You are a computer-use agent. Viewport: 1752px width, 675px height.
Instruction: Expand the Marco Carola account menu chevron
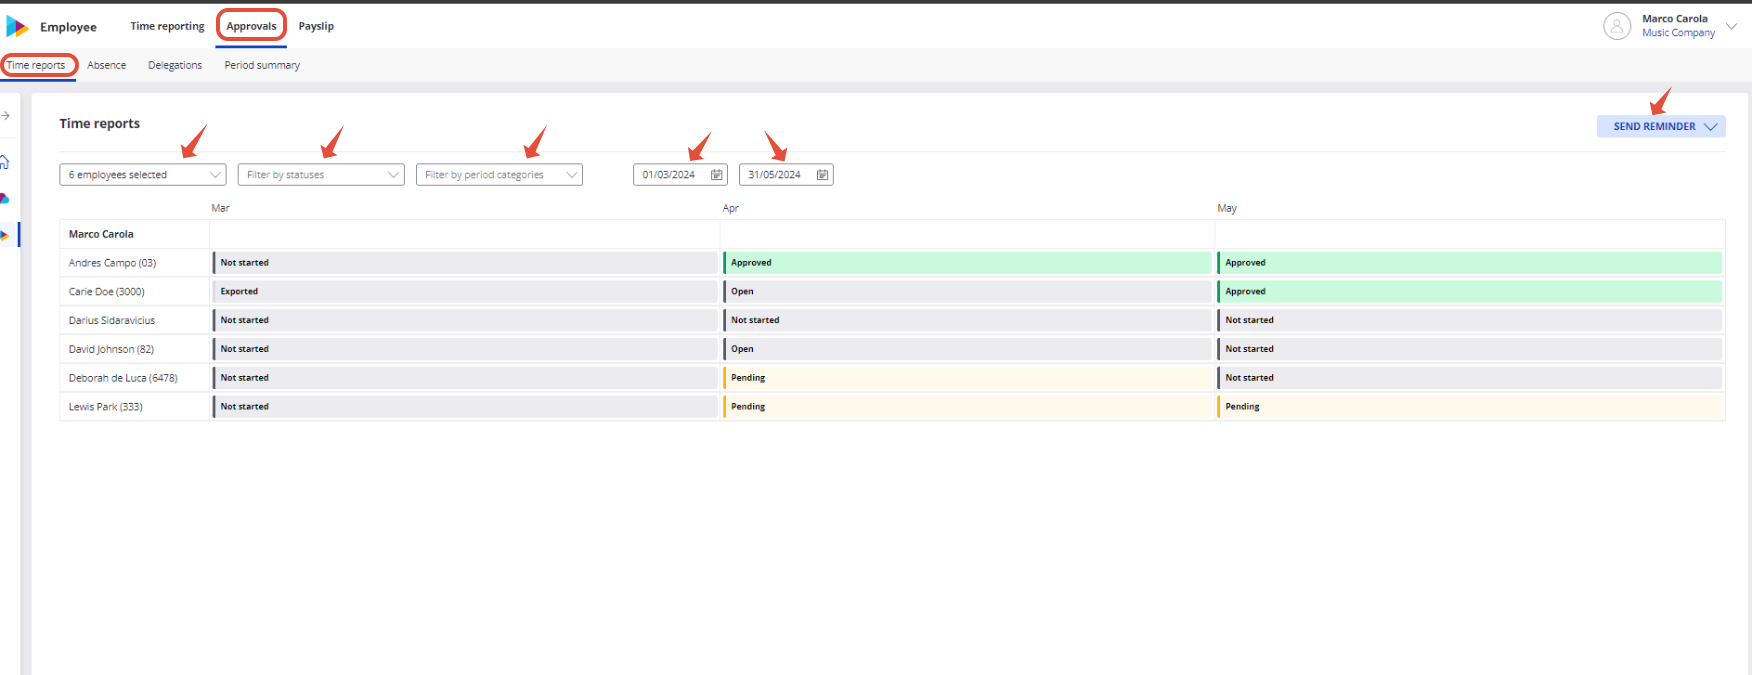pyautogui.click(x=1731, y=26)
